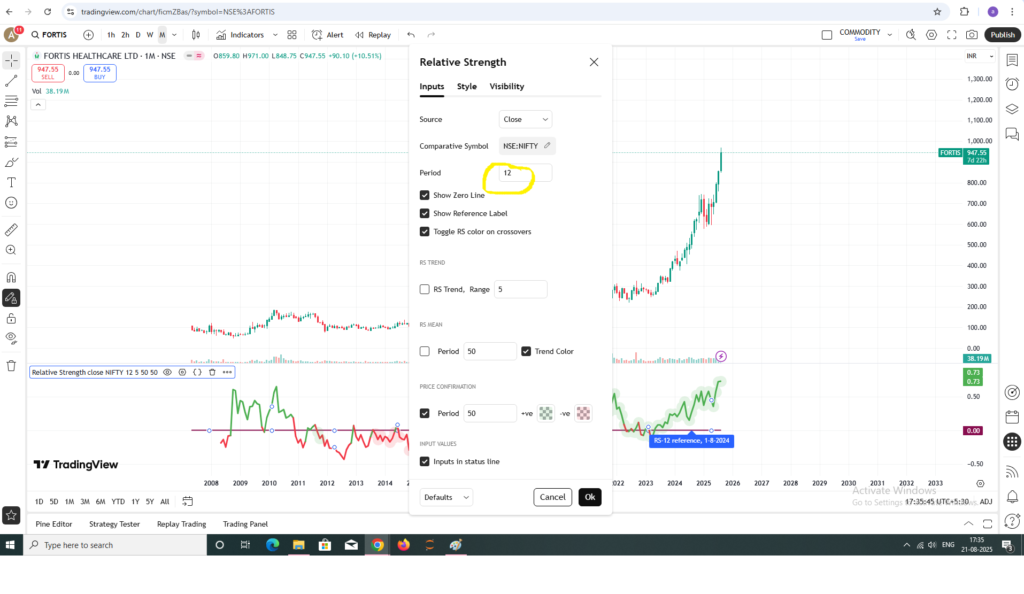Viewport: 1024px width, 594px height.
Task: Open the INR currency dropdown
Action: tap(980, 56)
